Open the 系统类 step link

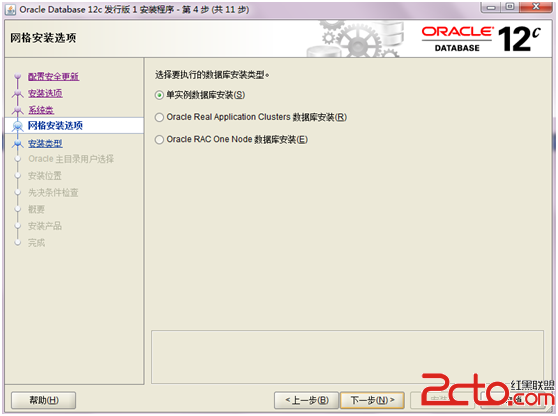(x=41, y=110)
